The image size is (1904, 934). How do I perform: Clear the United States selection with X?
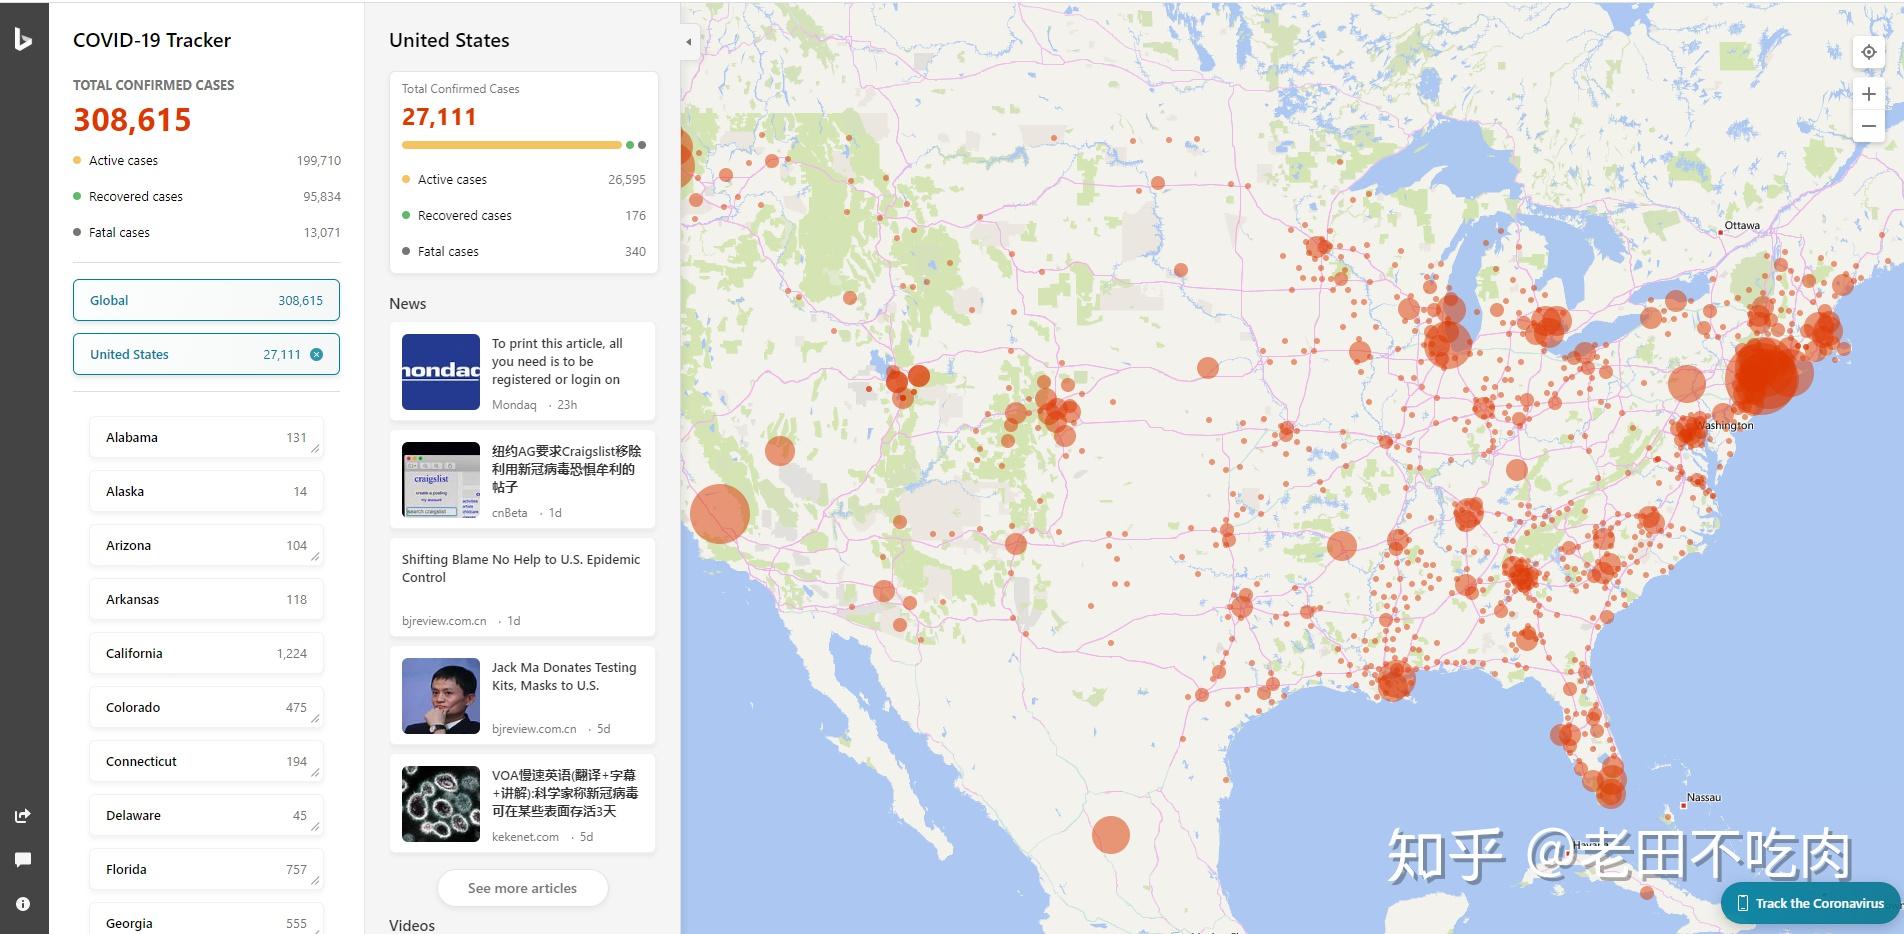pos(317,354)
